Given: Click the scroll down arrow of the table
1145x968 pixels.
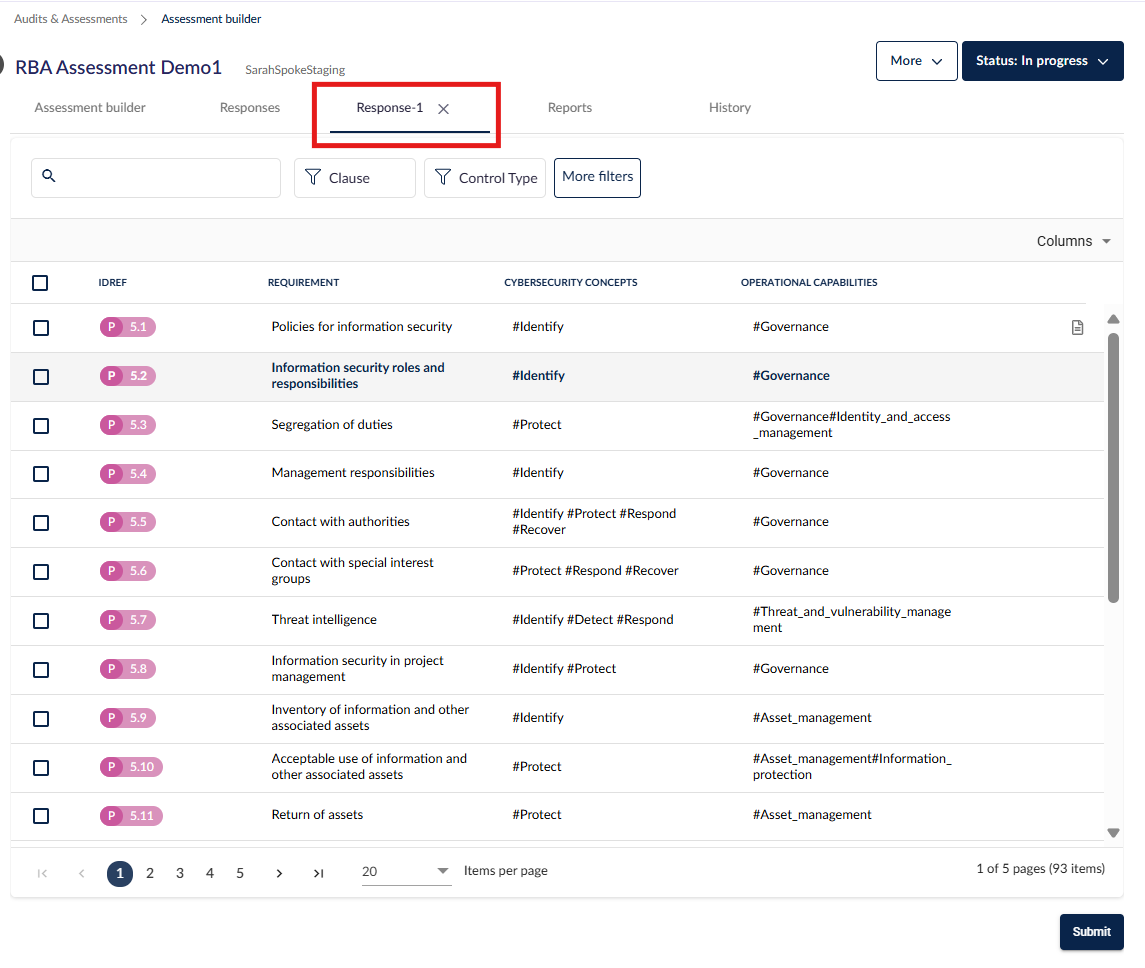Looking at the screenshot, I should (x=1113, y=832).
